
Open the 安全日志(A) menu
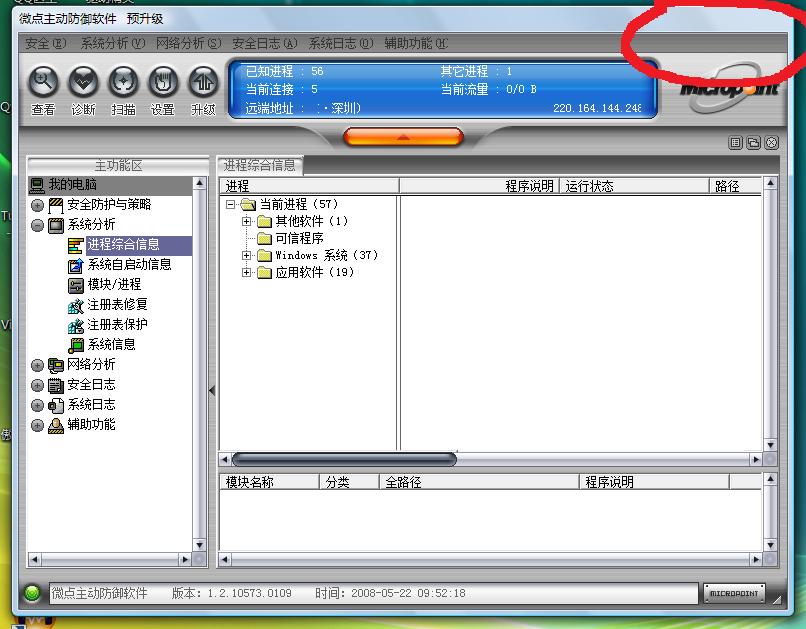pyautogui.click(x=265, y=44)
